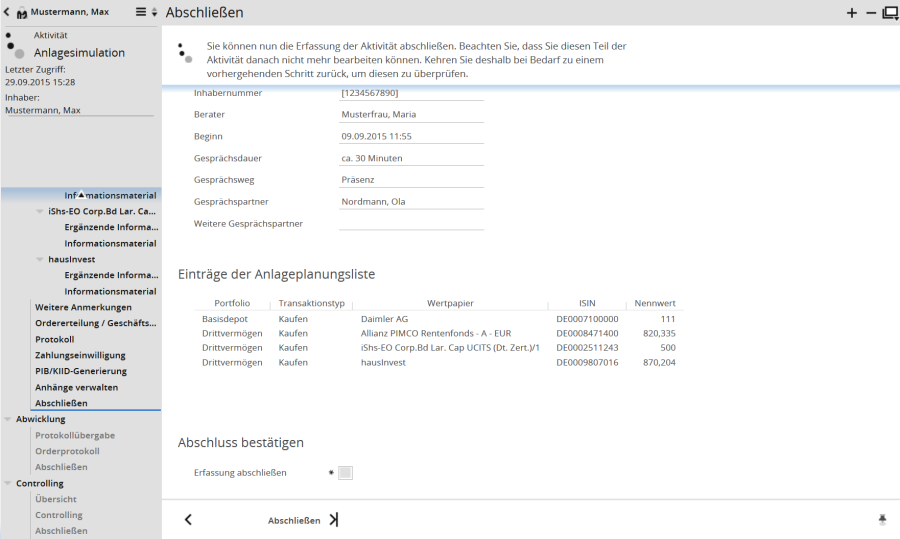Screen dimensions: 900x539
Task: Click the Weitere Gesprächspartner input field
Action: tap(411, 223)
